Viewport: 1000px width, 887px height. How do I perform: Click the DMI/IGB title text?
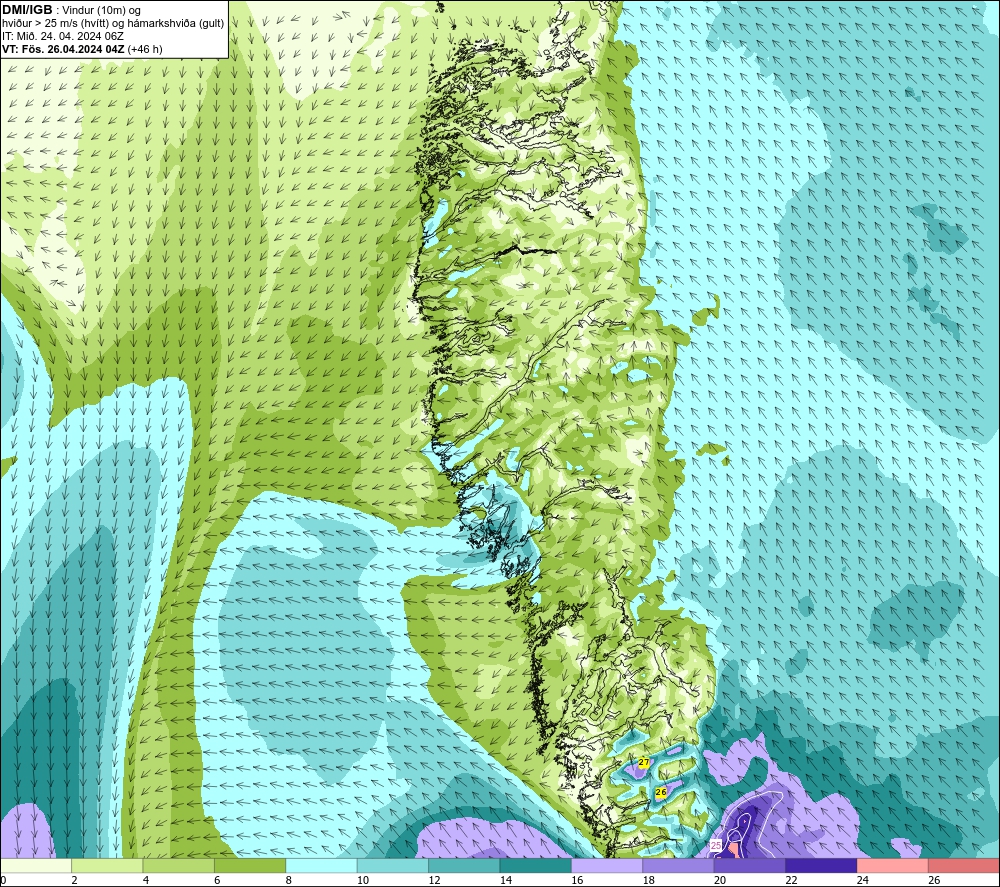(x=27, y=10)
